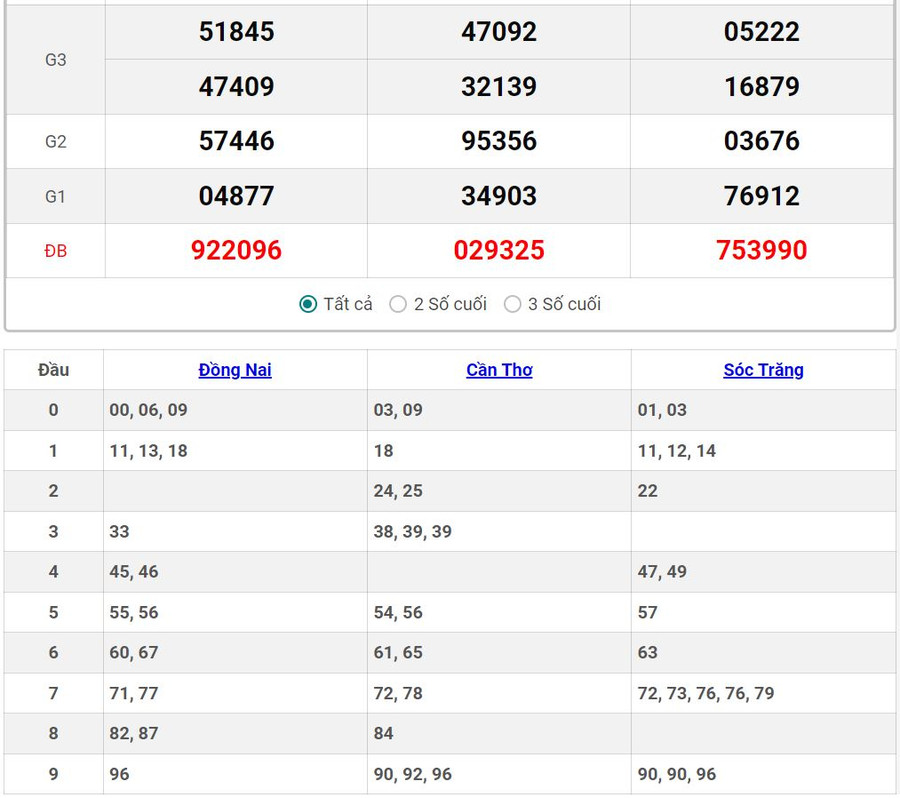Image resolution: width=900 pixels, height=798 pixels.
Task: Click the "Đầu" column header
Action: [54, 370]
